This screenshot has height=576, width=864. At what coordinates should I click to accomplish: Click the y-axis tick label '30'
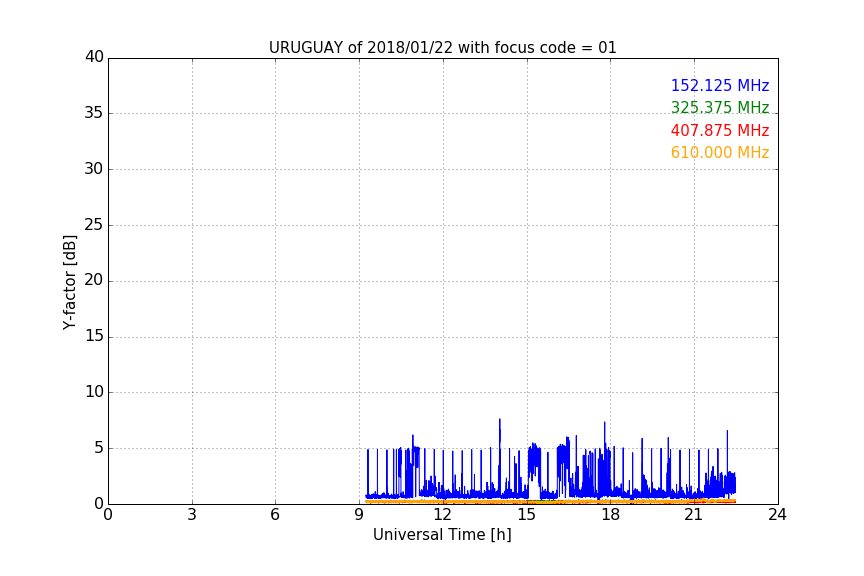point(94,169)
